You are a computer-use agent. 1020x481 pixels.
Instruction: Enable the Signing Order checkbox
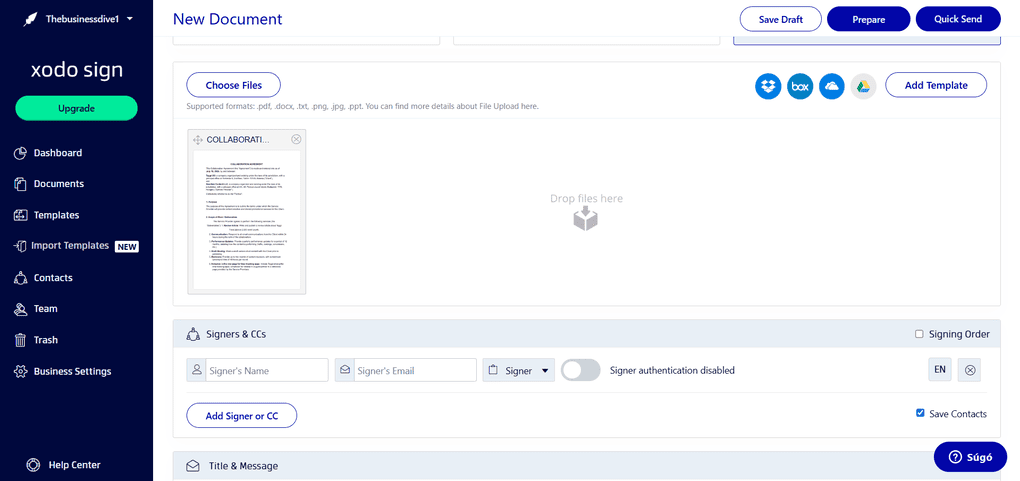click(919, 334)
